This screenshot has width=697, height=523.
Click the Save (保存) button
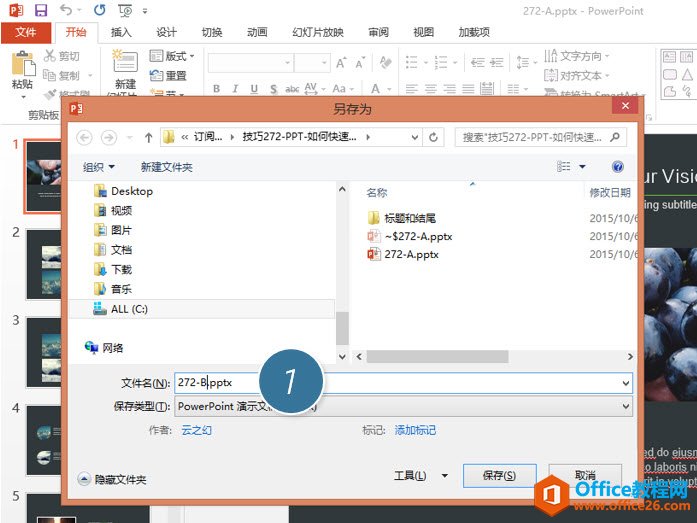499,476
